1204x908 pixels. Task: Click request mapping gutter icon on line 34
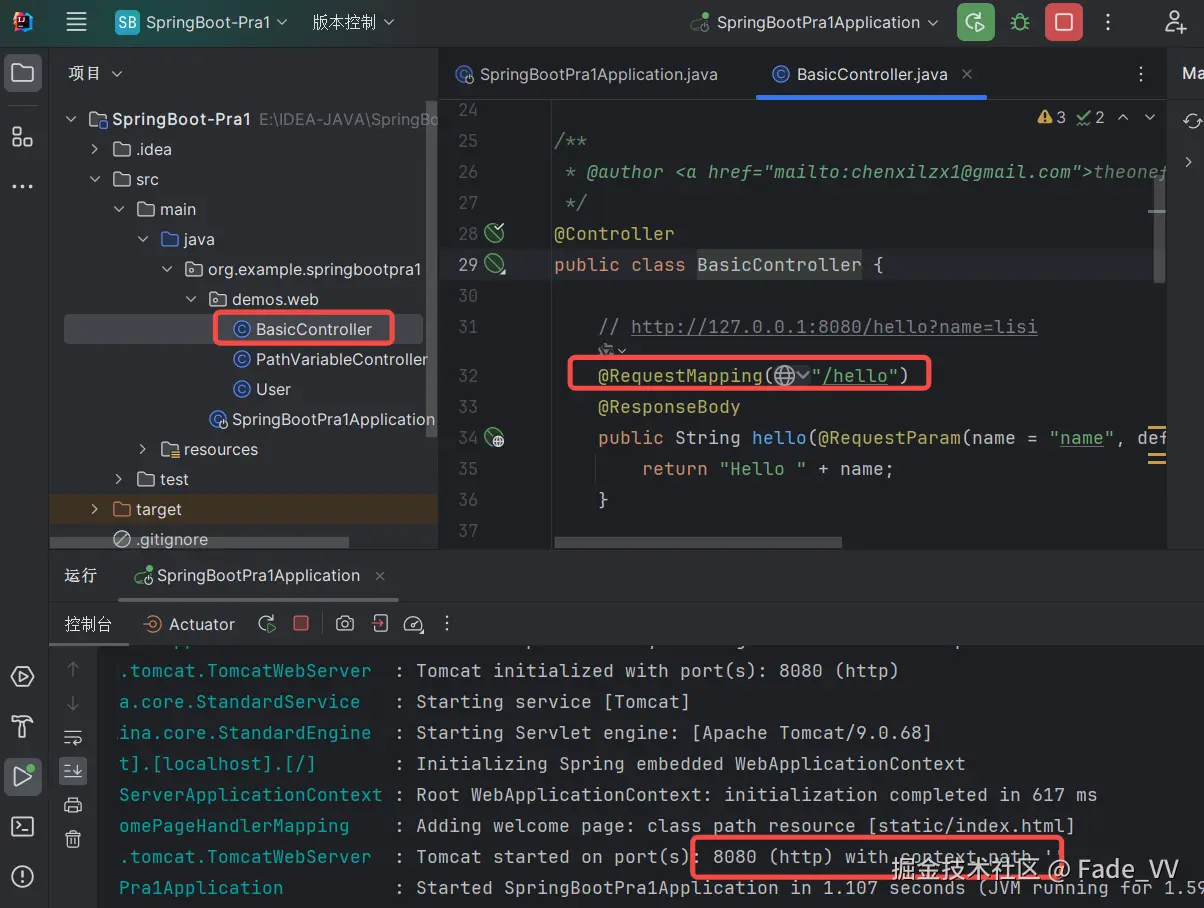[494, 437]
